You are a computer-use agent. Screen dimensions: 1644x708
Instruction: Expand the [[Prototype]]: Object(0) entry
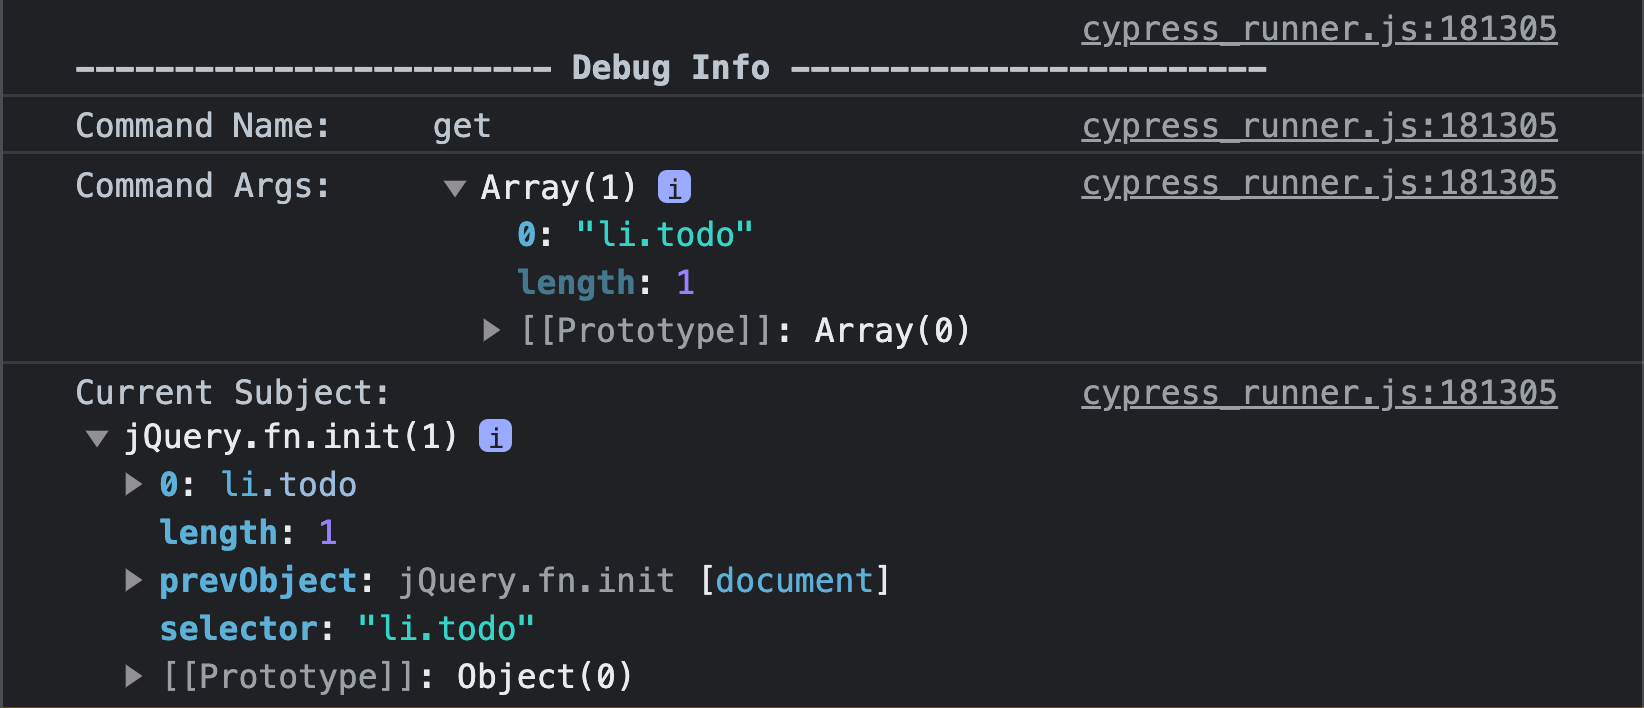pyautogui.click(x=133, y=676)
